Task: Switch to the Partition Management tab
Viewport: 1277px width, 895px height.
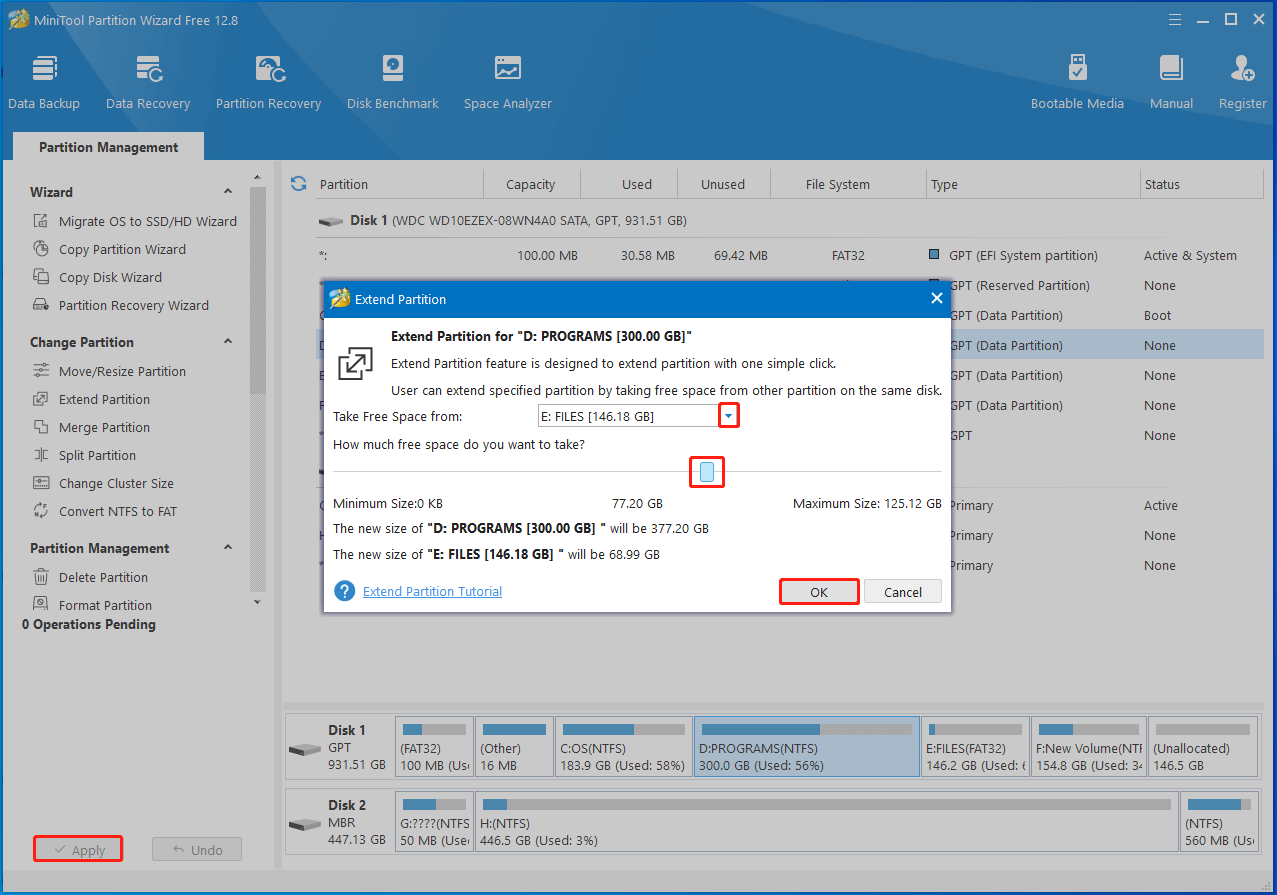Action: [x=109, y=147]
